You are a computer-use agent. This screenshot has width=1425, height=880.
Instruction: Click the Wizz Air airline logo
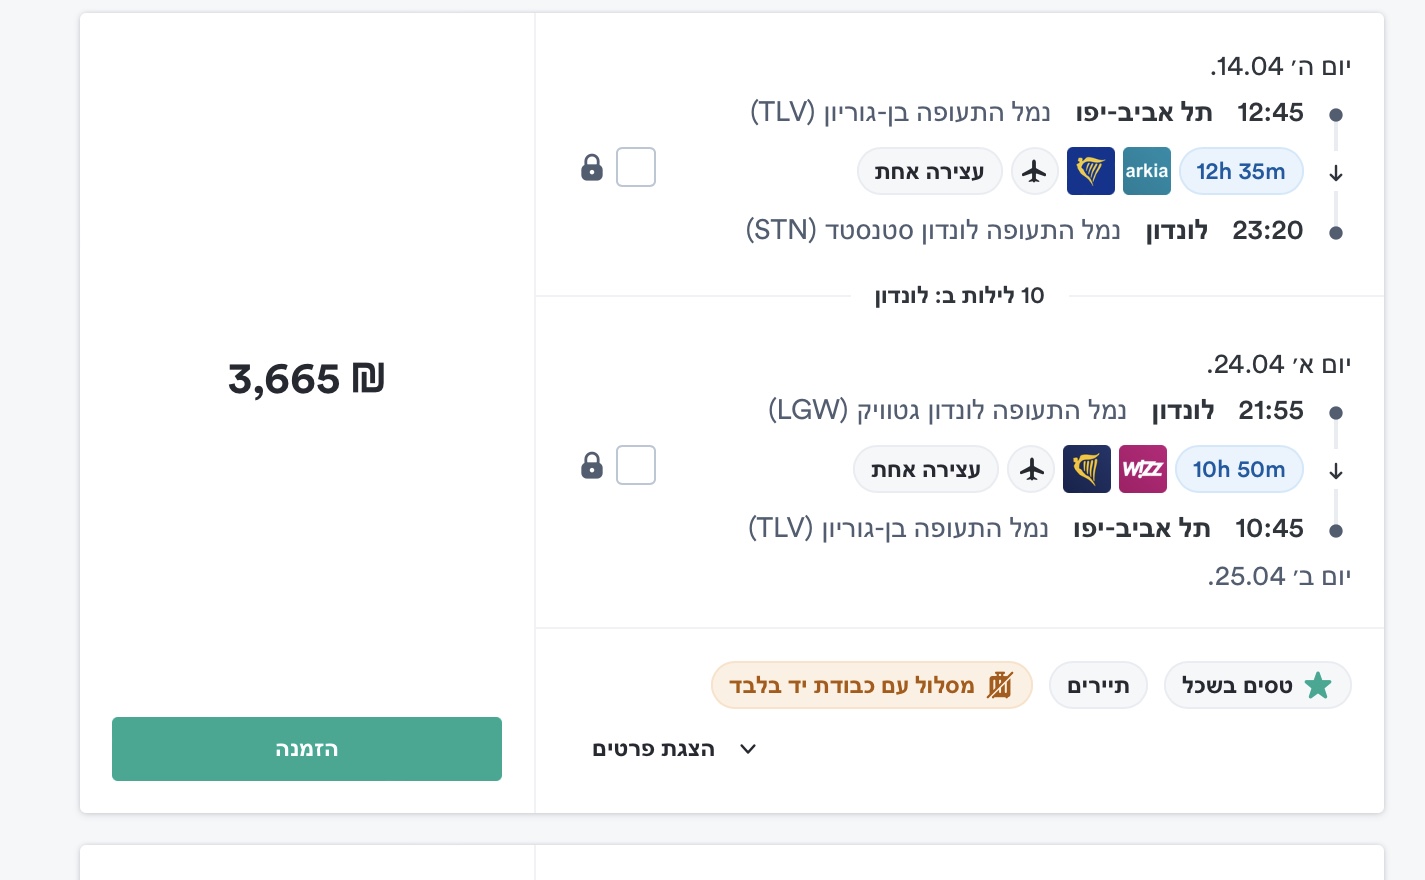pyautogui.click(x=1142, y=469)
